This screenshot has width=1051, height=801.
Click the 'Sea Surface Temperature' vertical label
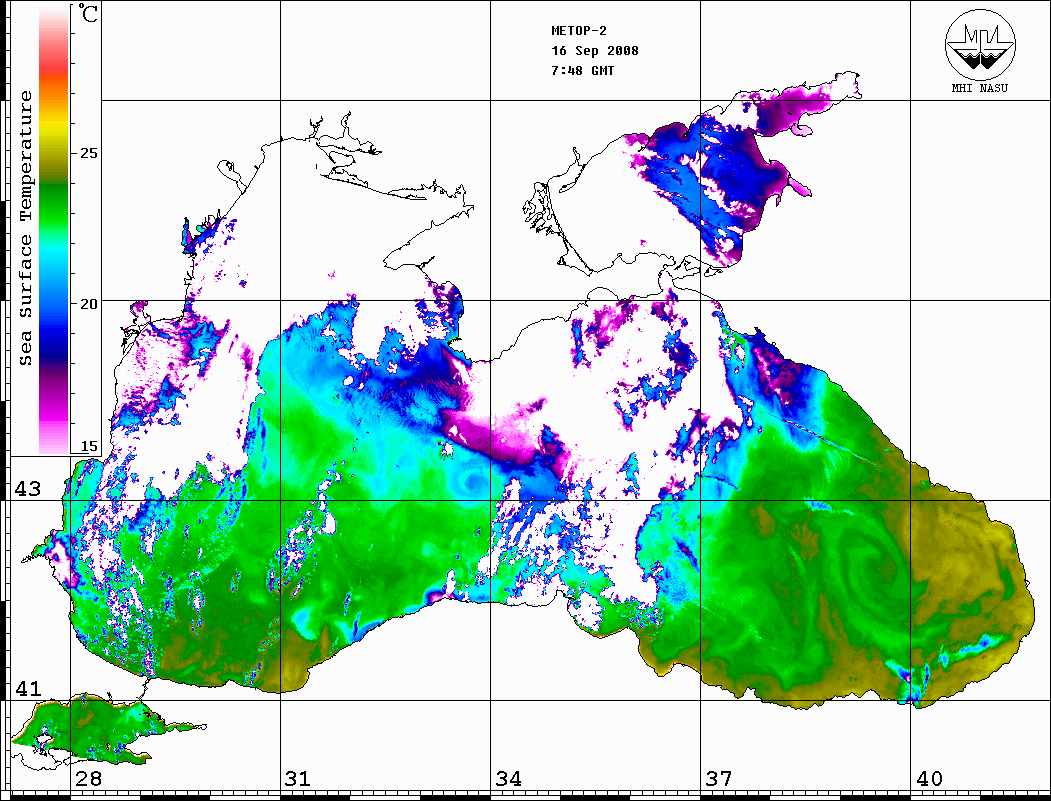tap(25, 228)
